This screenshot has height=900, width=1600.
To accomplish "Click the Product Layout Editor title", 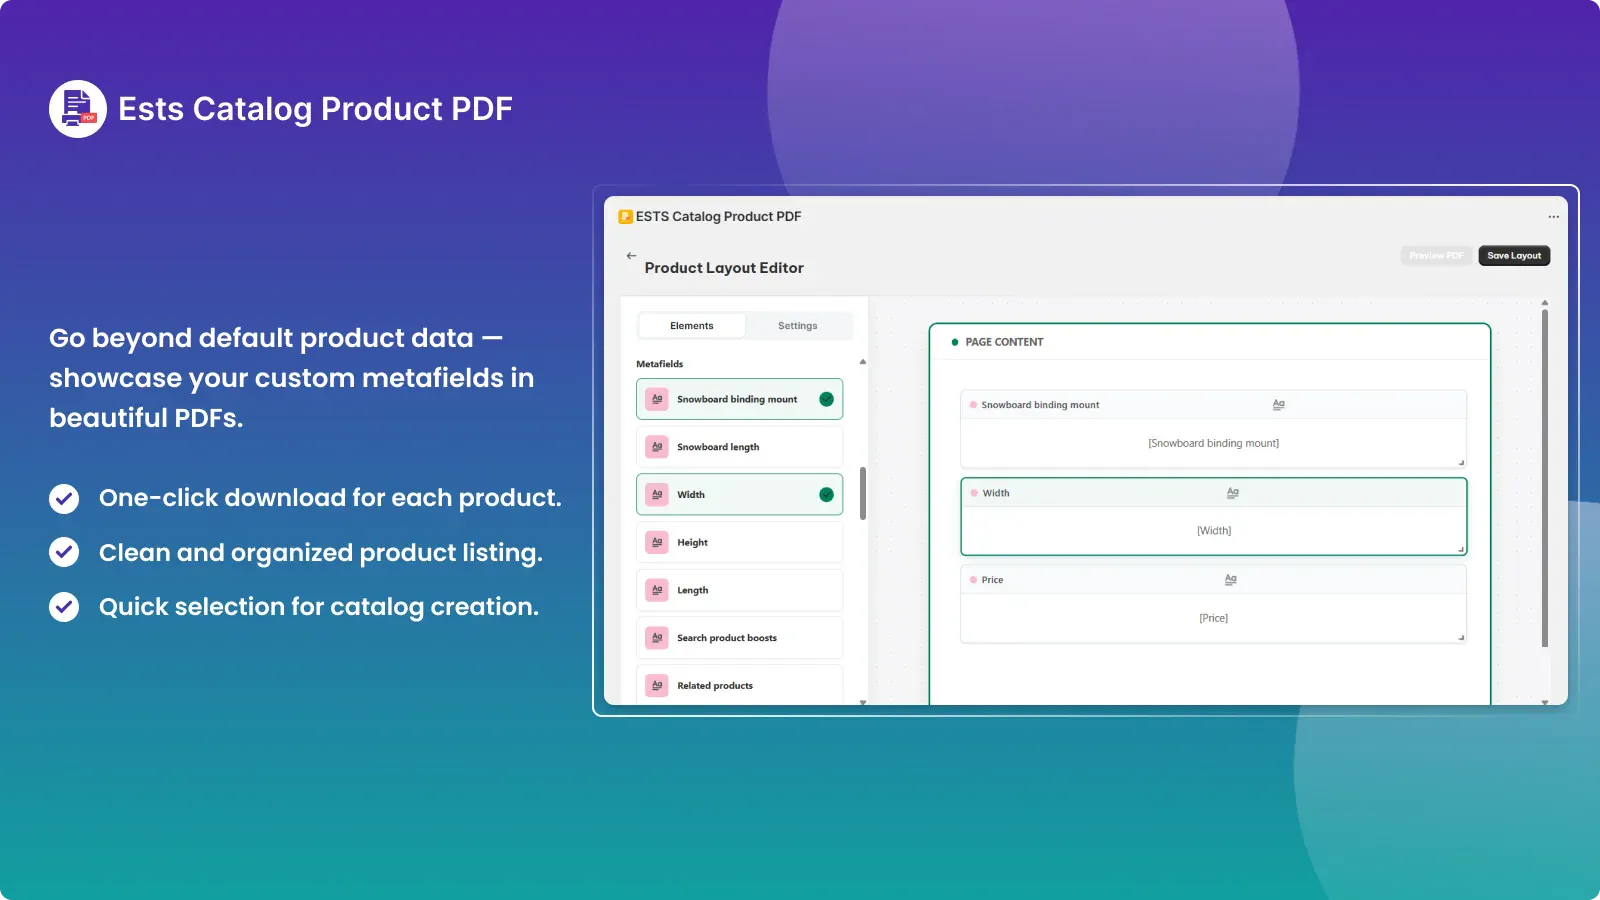I will pyautogui.click(x=724, y=268).
